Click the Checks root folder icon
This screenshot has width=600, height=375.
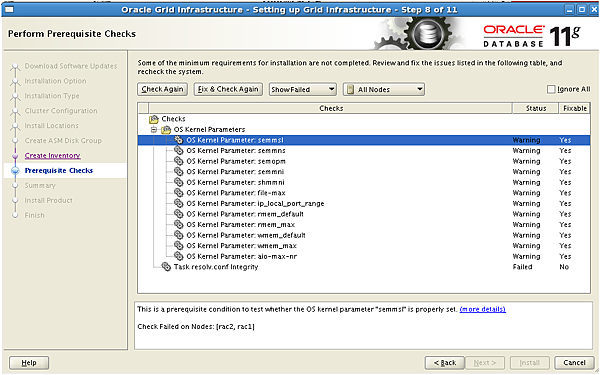(154, 119)
